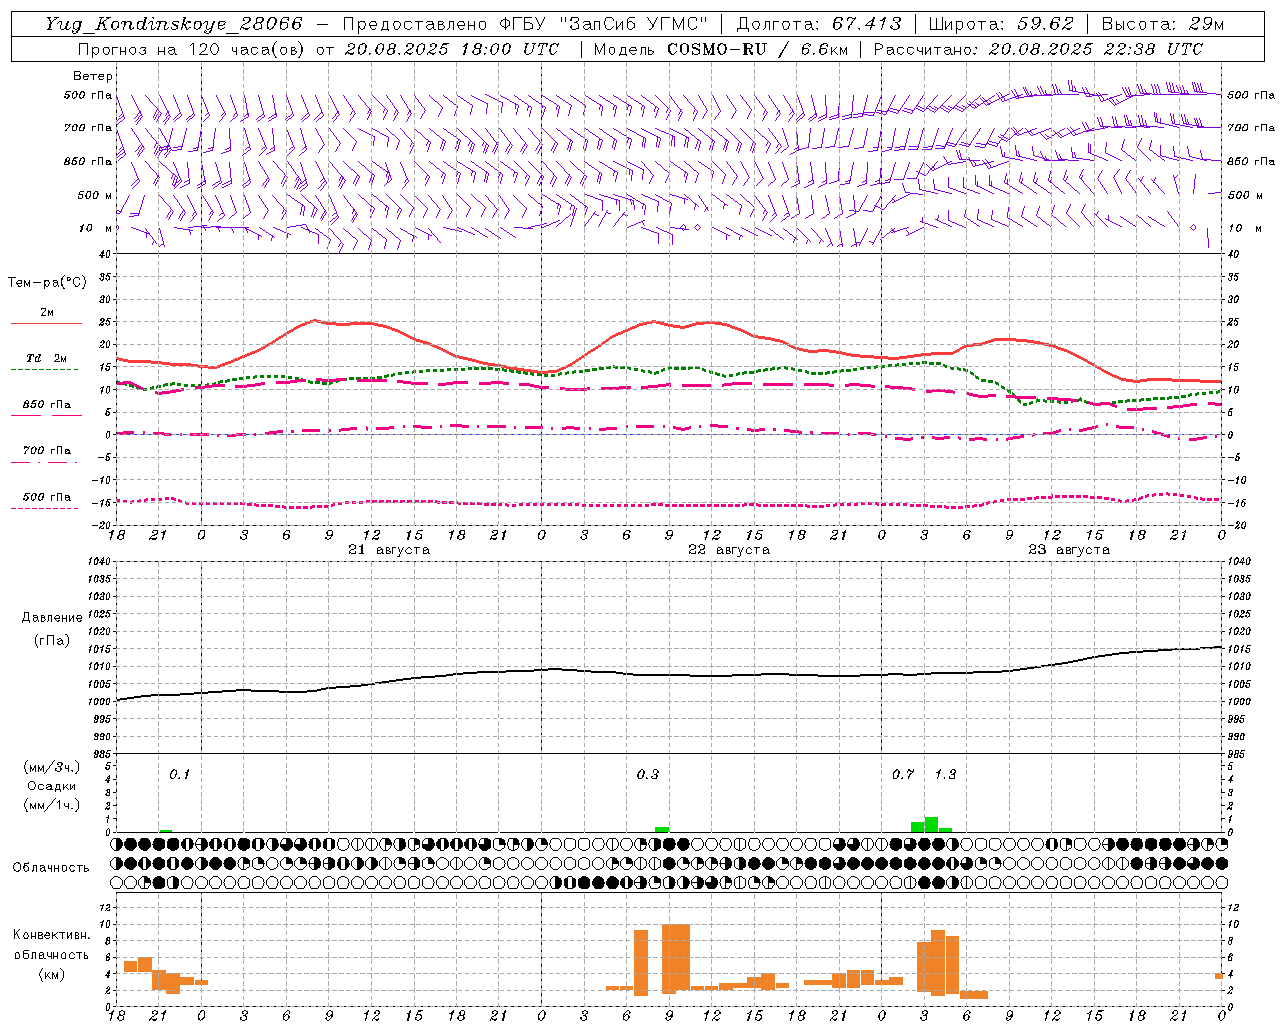
Task: Click the precipitation amount 1.3
Action: point(945,775)
